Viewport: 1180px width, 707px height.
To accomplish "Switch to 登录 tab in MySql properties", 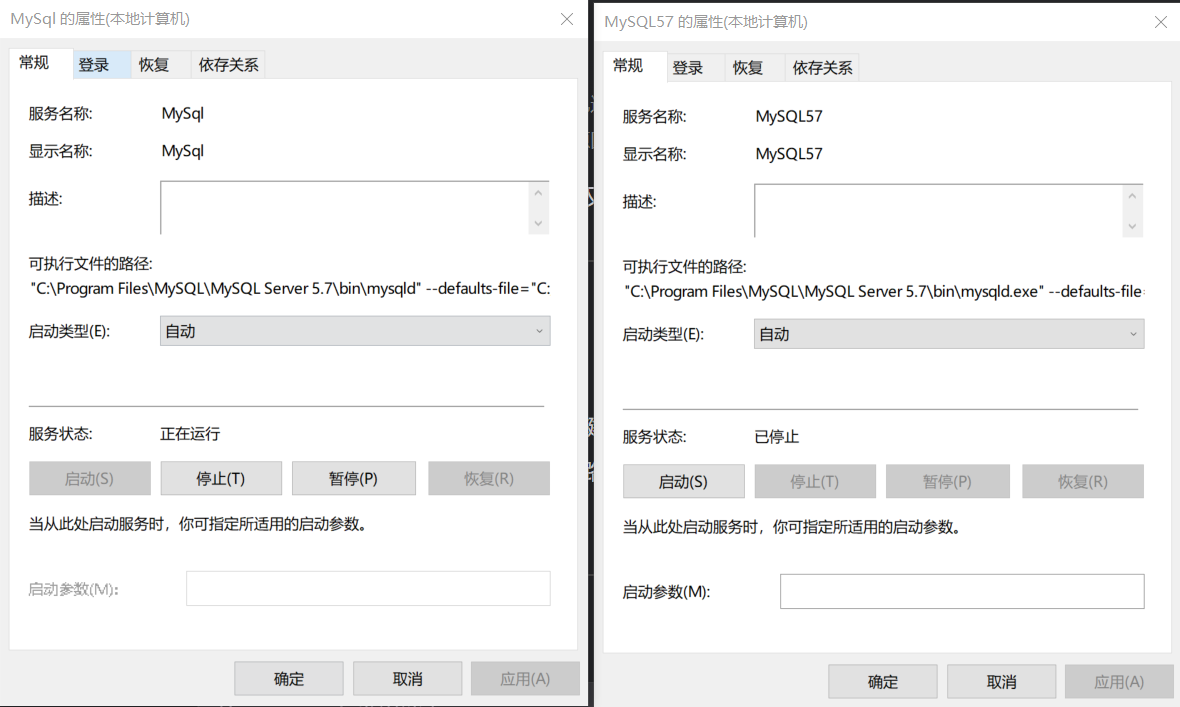I will [102, 65].
